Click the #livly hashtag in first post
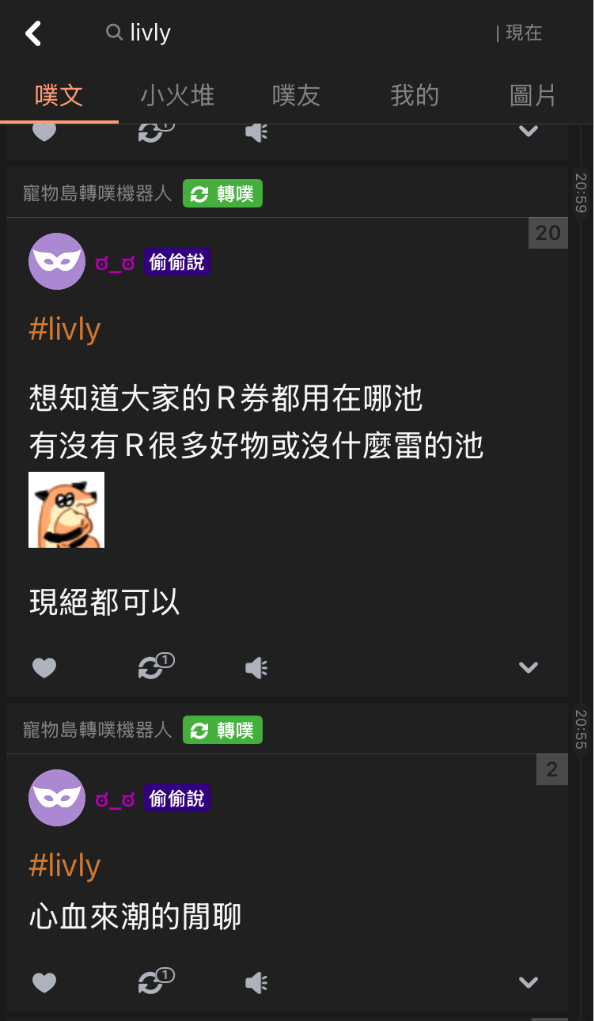The image size is (594, 1021). click(64, 329)
